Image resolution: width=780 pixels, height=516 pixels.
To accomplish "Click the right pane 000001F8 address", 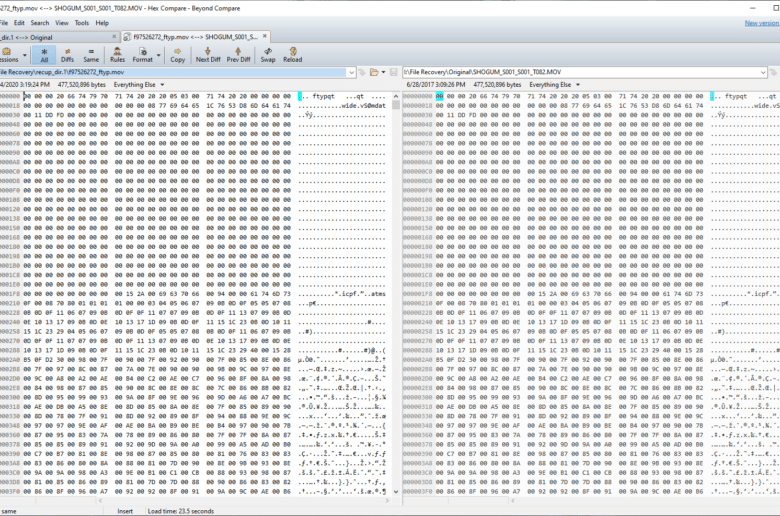I will click(417, 294).
